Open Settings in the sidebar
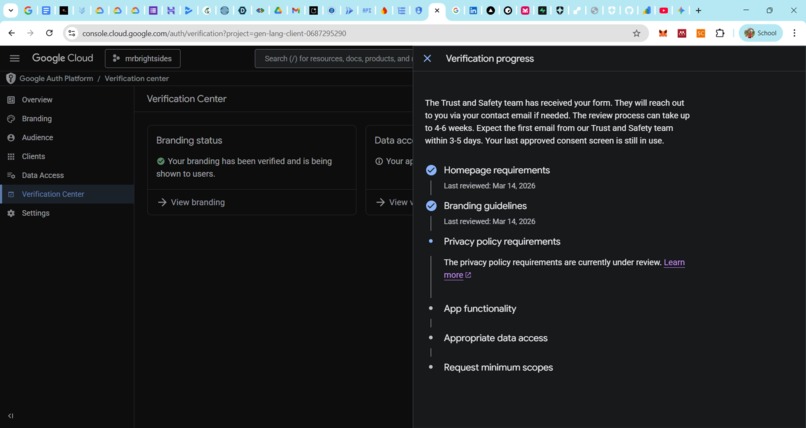 click(35, 213)
